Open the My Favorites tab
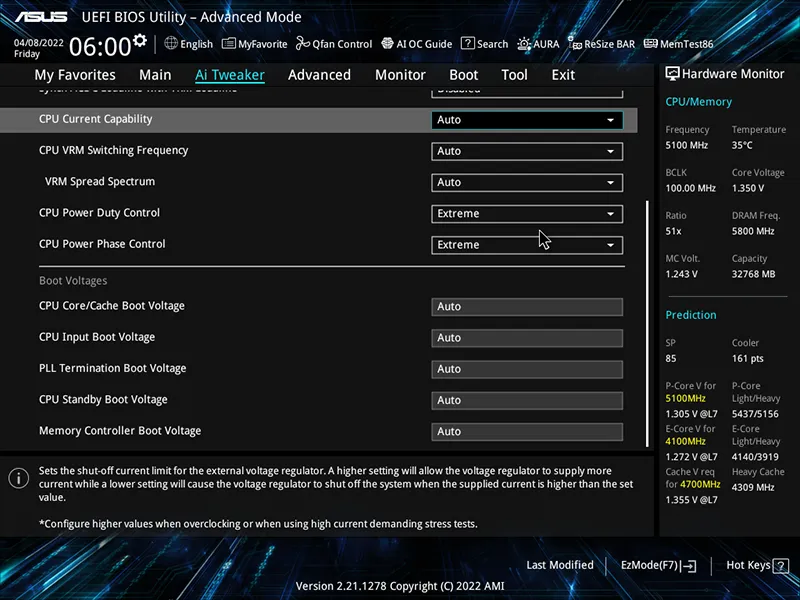Viewport: 800px width, 600px height. (x=75, y=75)
